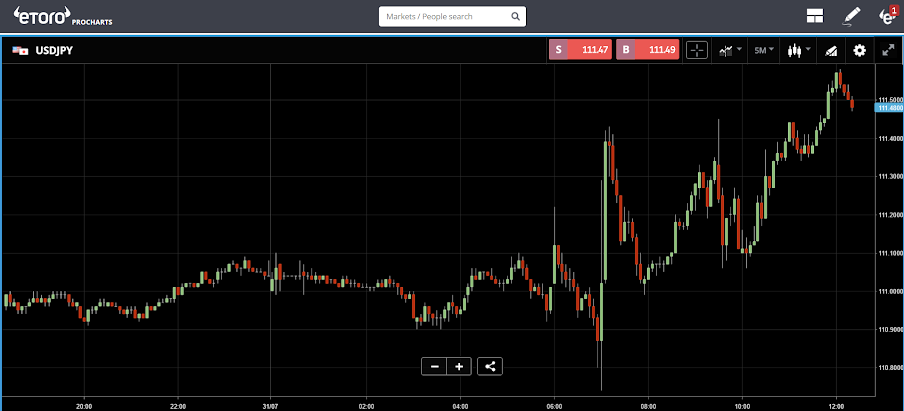This screenshot has height=411, width=904.
Task: Share the chart via share icon
Action: point(490,366)
